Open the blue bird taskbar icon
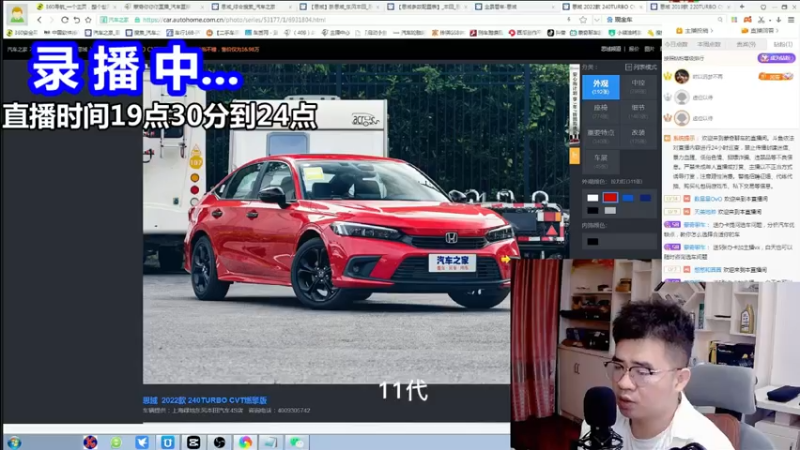800x450 pixels. point(142,442)
